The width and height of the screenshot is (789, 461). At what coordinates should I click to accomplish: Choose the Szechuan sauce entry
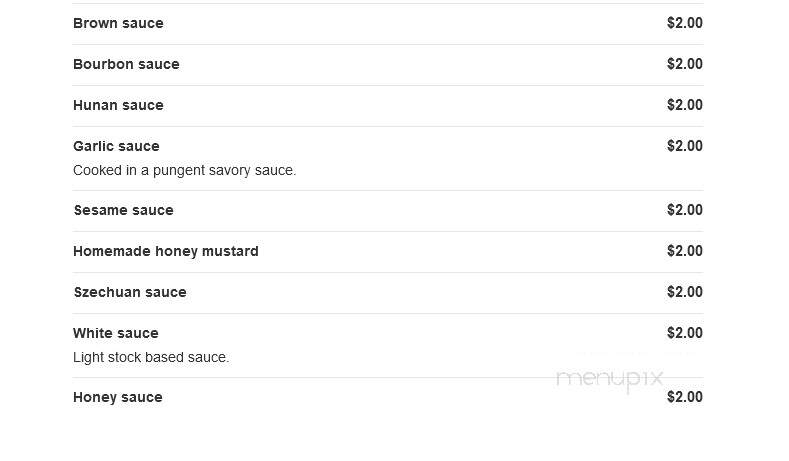pyautogui.click(x=130, y=292)
